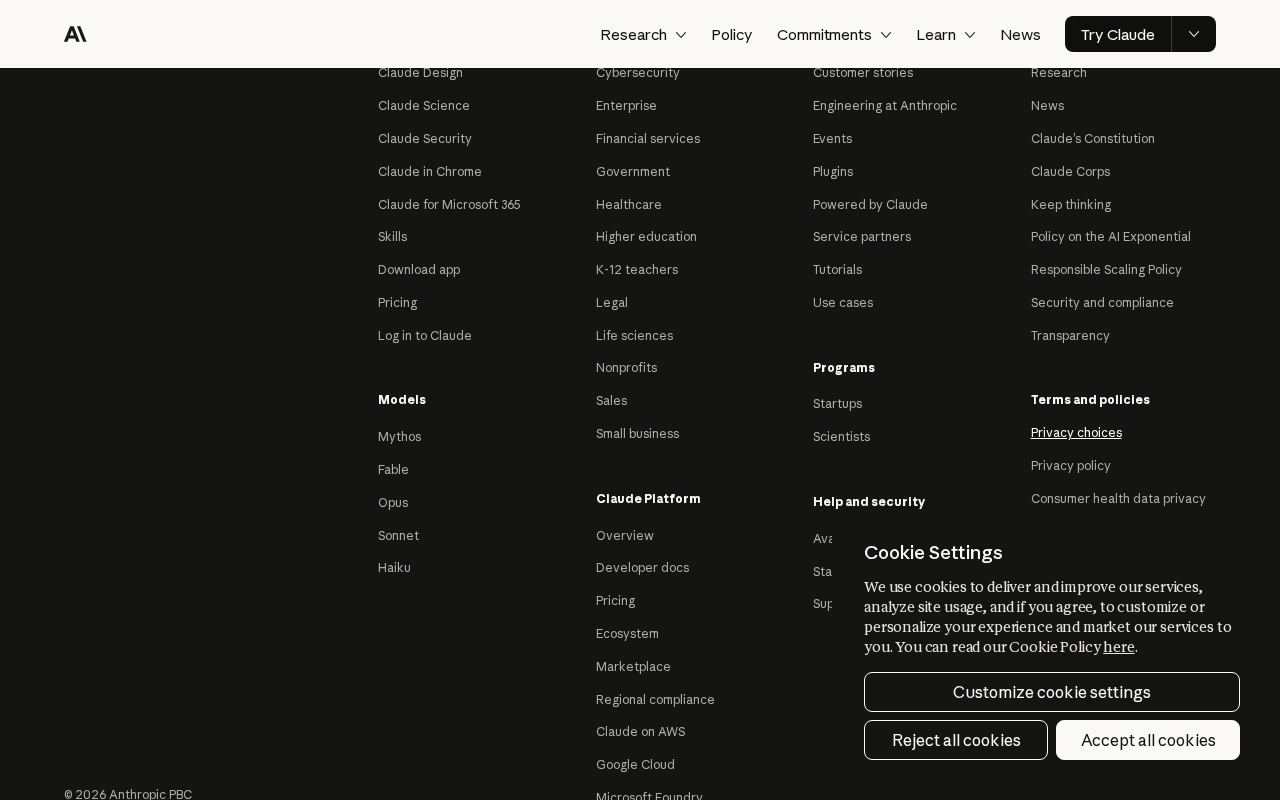Viewport: 1280px width, 800px height.
Task: Open the Powered by Claude link
Action: pyautogui.click(x=870, y=204)
